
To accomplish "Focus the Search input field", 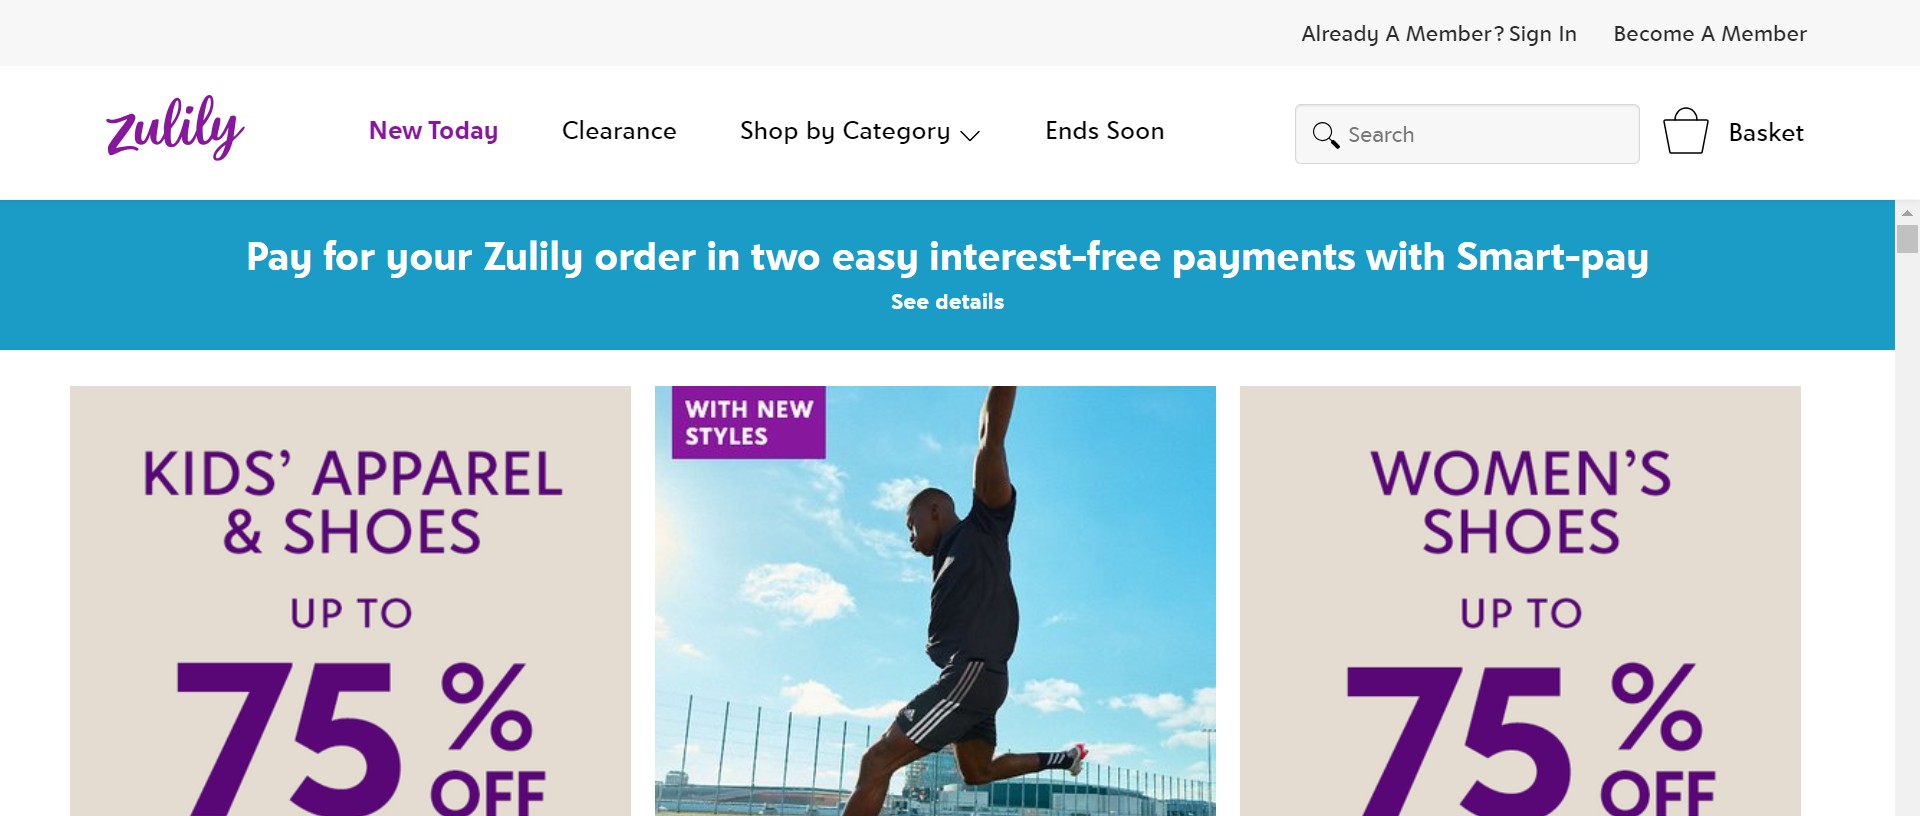I will point(1467,134).
